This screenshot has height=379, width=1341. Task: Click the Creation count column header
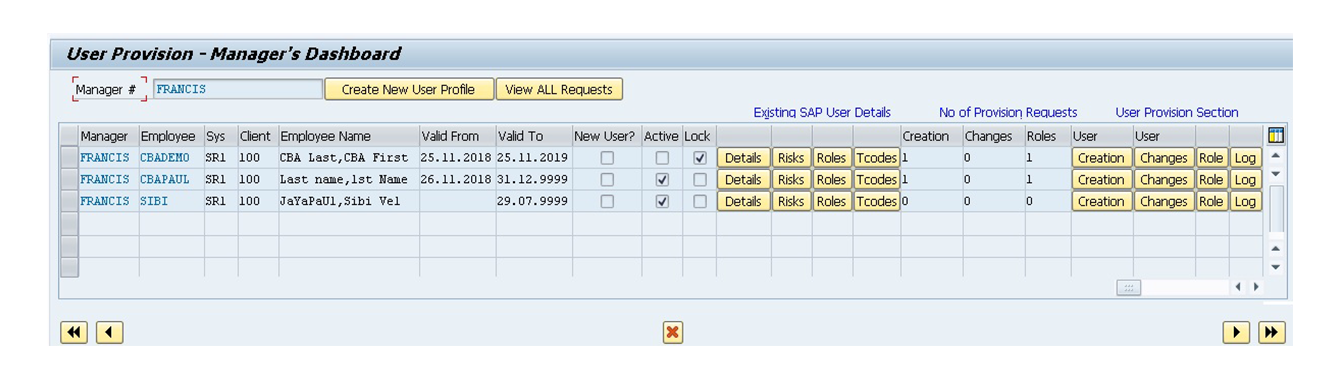tap(931, 136)
